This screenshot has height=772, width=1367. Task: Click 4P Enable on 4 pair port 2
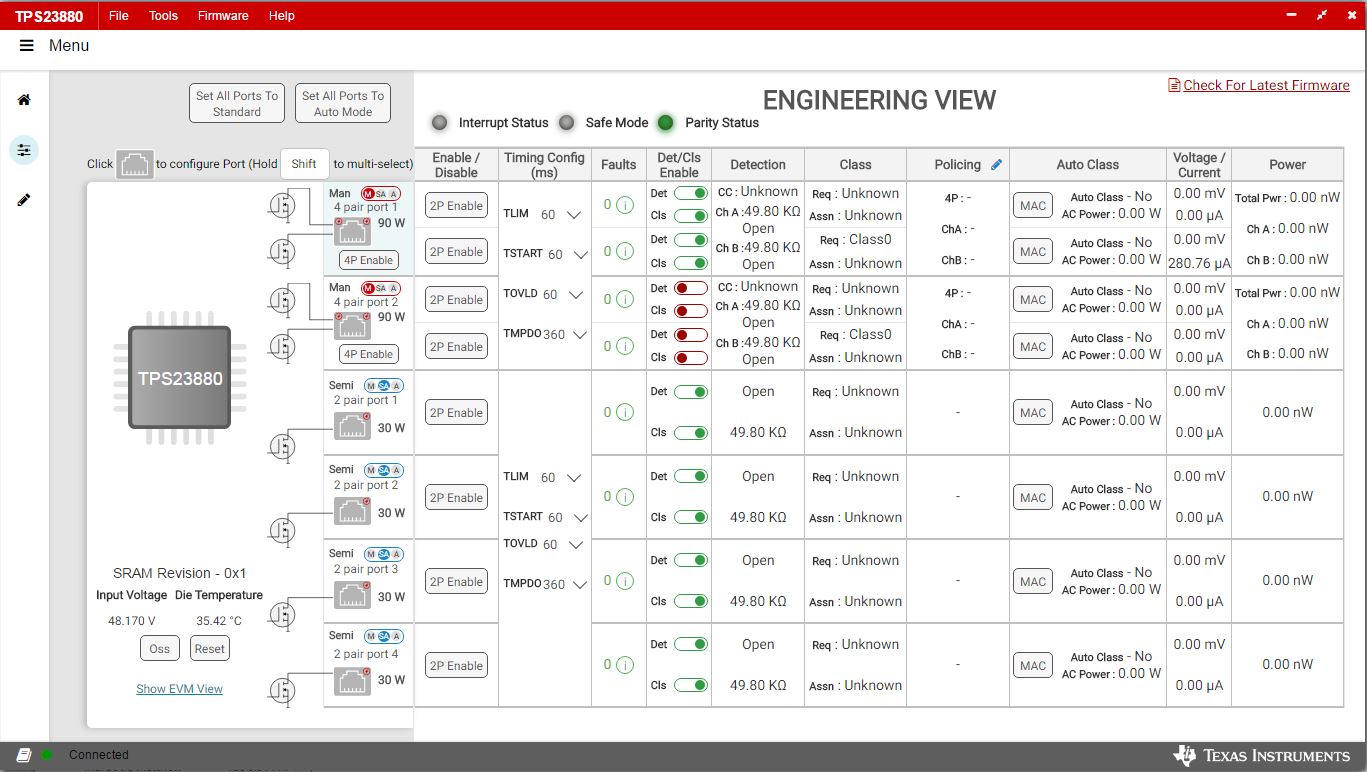369,354
